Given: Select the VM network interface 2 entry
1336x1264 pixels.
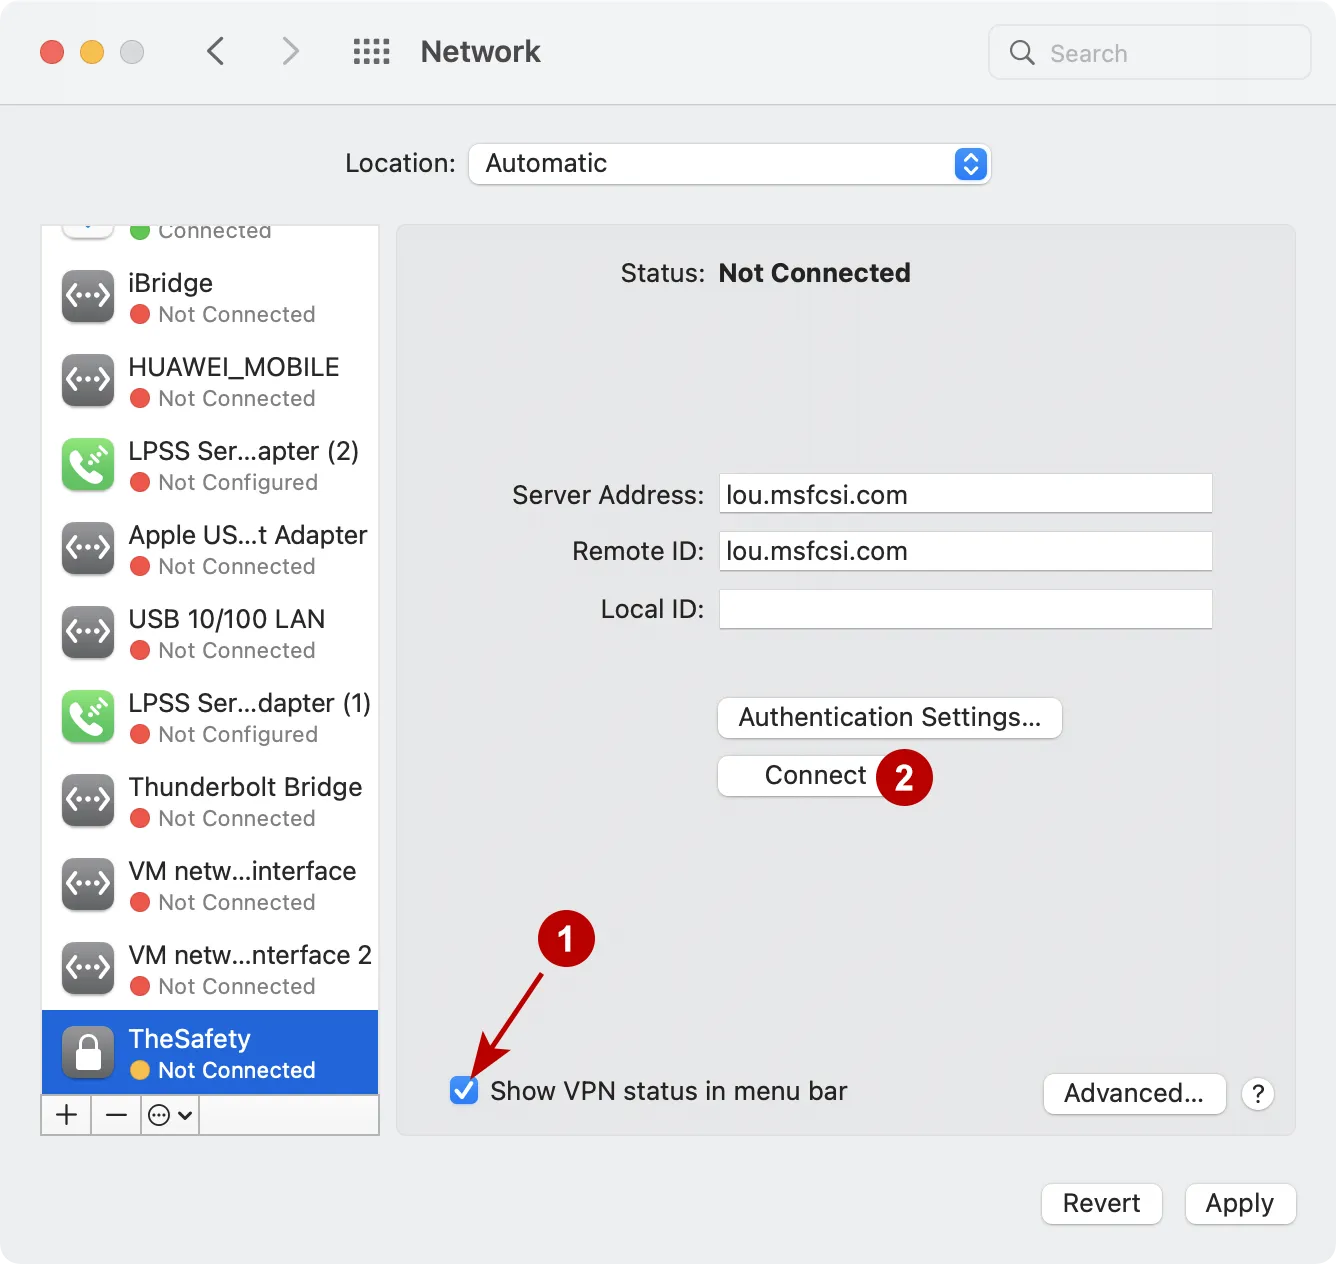Looking at the screenshot, I should click(210, 969).
